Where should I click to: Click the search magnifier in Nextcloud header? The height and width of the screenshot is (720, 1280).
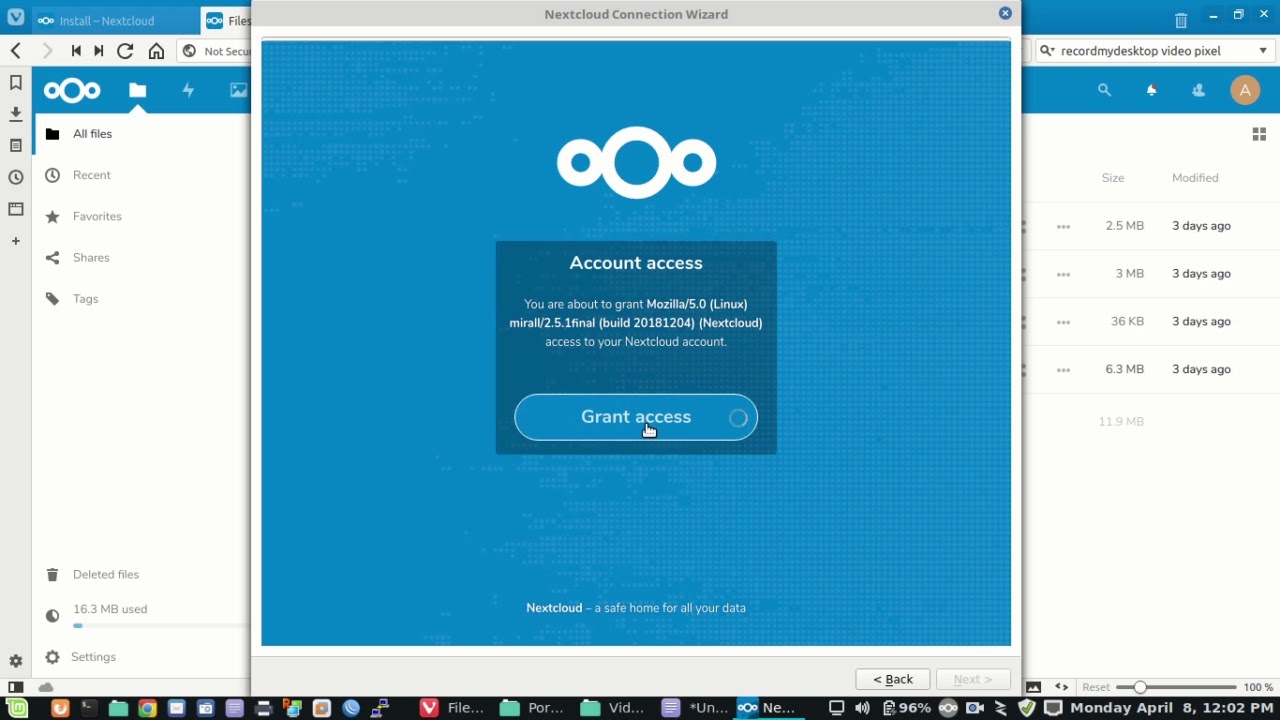(1104, 90)
